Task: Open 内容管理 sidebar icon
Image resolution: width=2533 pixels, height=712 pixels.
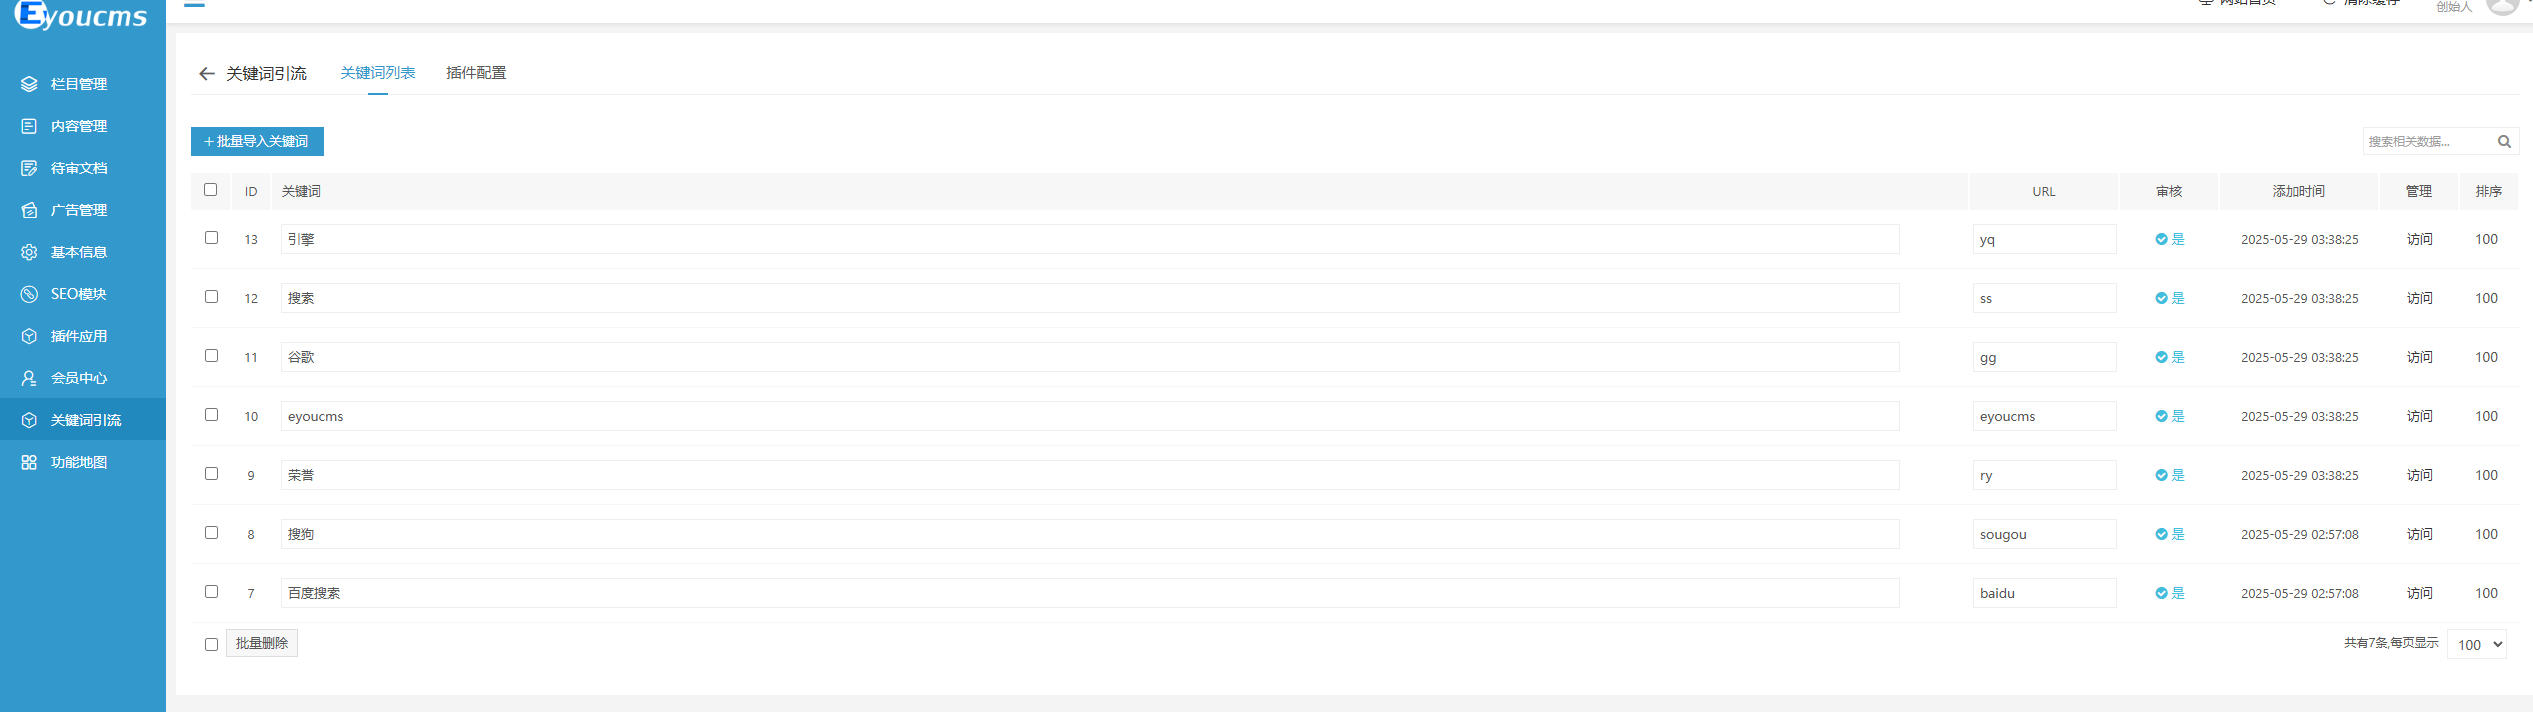Action: click(29, 126)
